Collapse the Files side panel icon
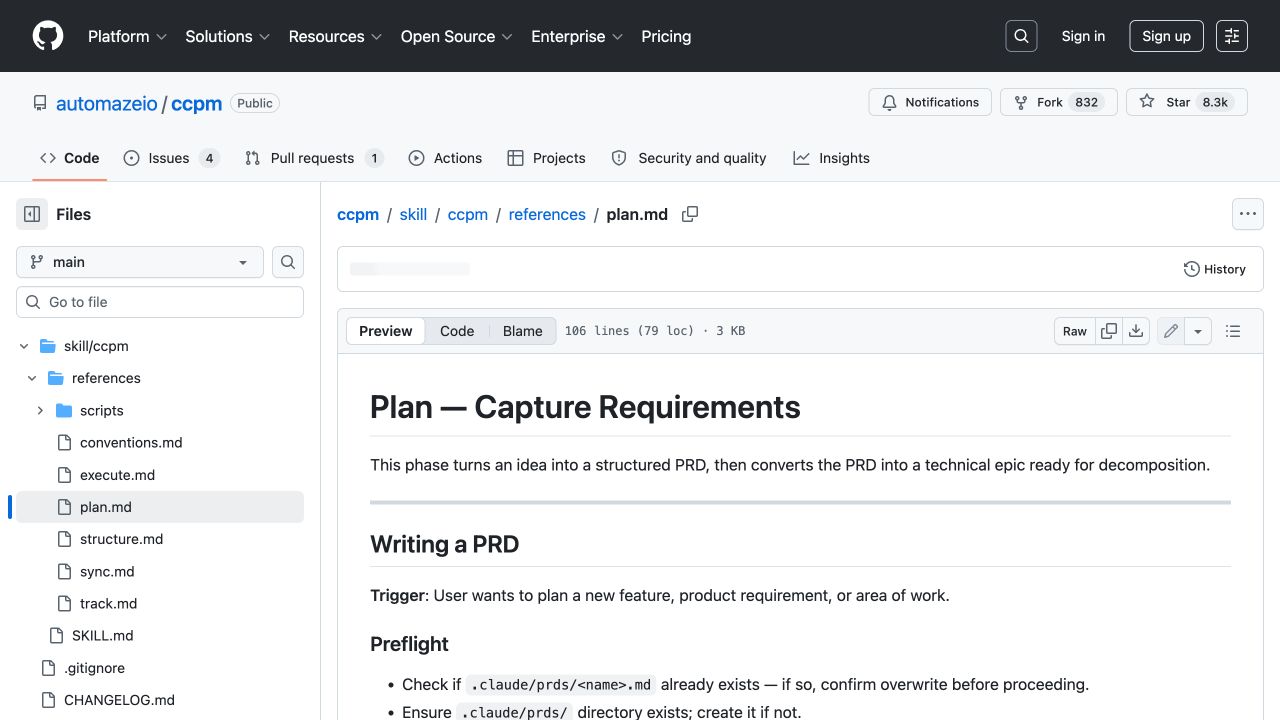 click(32, 214)
